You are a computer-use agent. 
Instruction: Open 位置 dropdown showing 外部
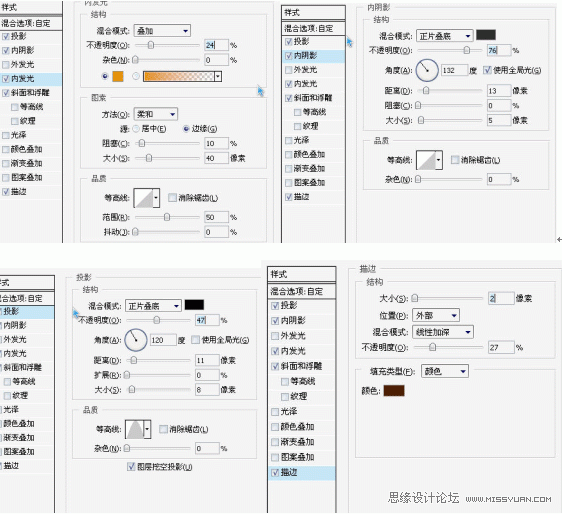[436, 315]
